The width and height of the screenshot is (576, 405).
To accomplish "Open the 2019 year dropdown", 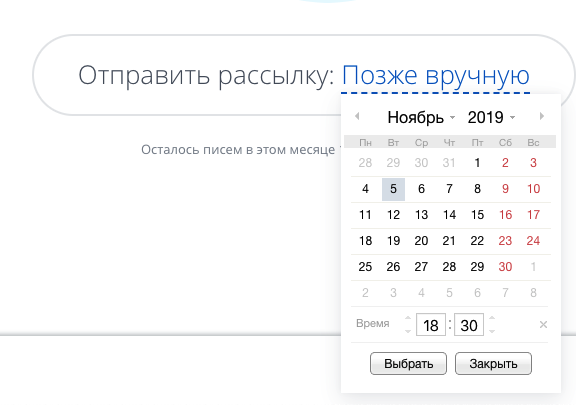I will point(492,117).
